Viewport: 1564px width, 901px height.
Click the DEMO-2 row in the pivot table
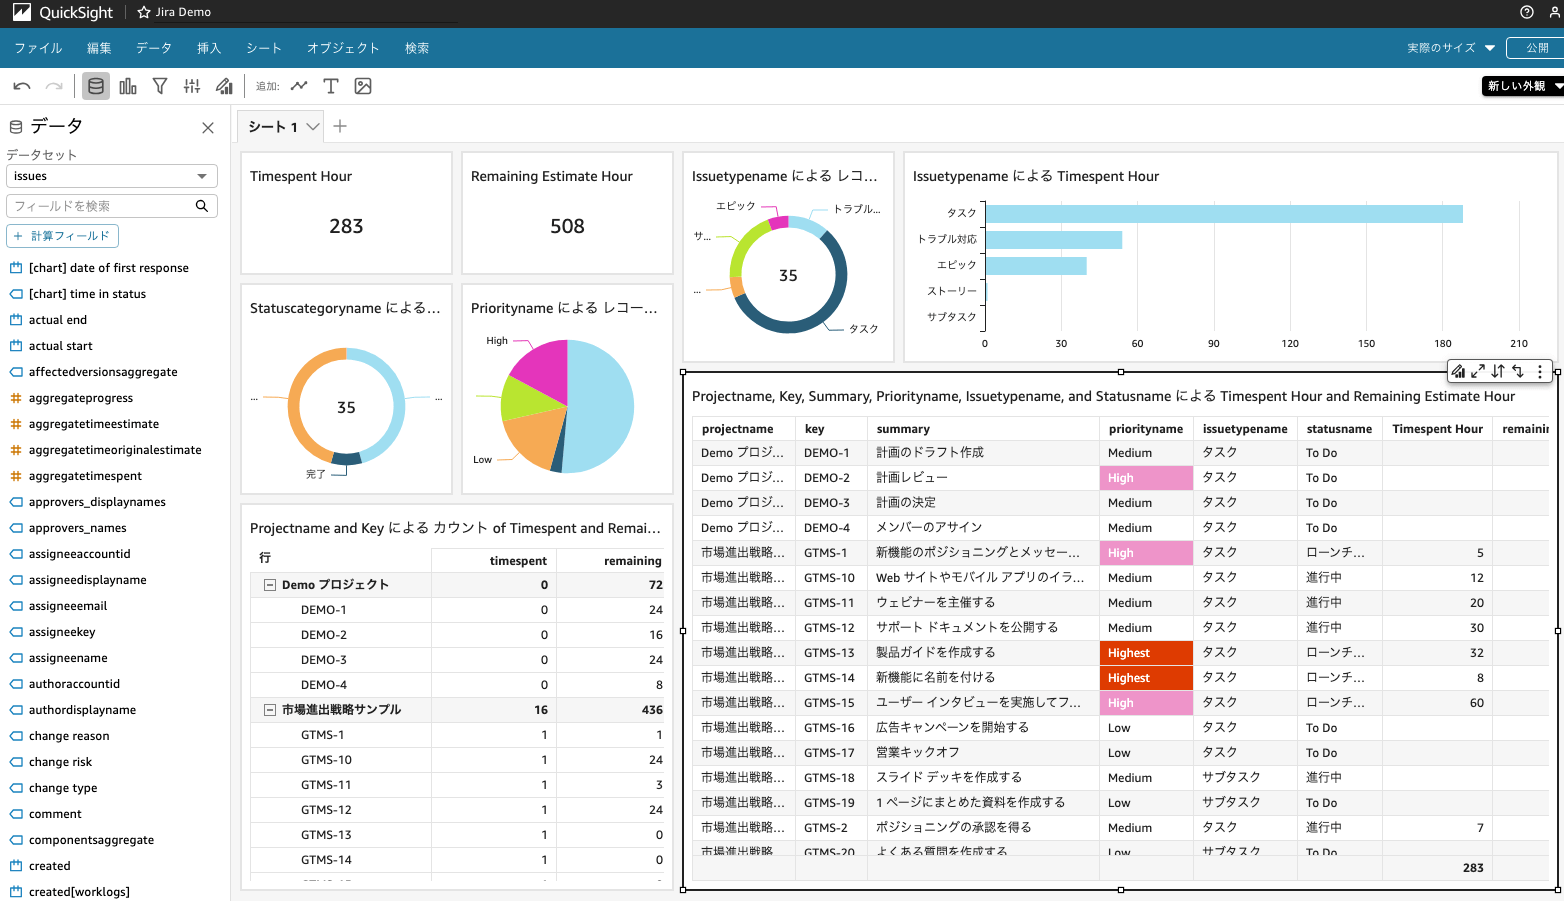[456, 635]
